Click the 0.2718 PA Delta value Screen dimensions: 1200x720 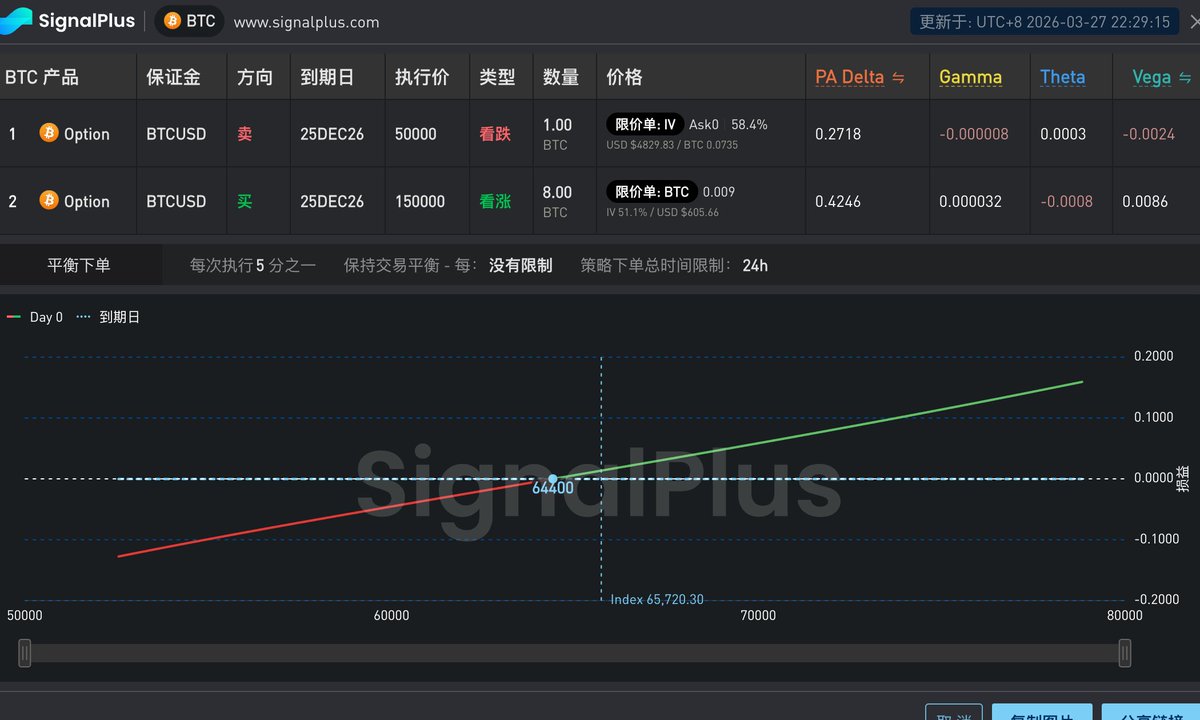pos(838,134)
